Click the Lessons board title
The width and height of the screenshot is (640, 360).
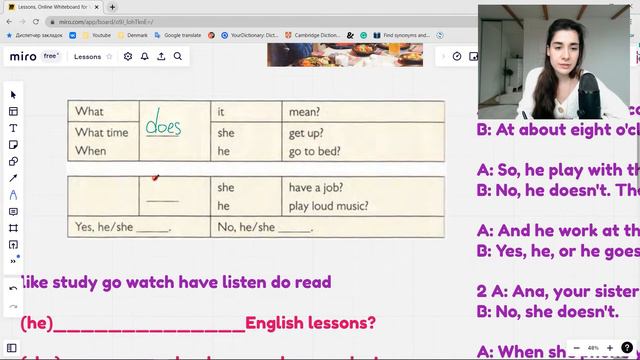87,57
